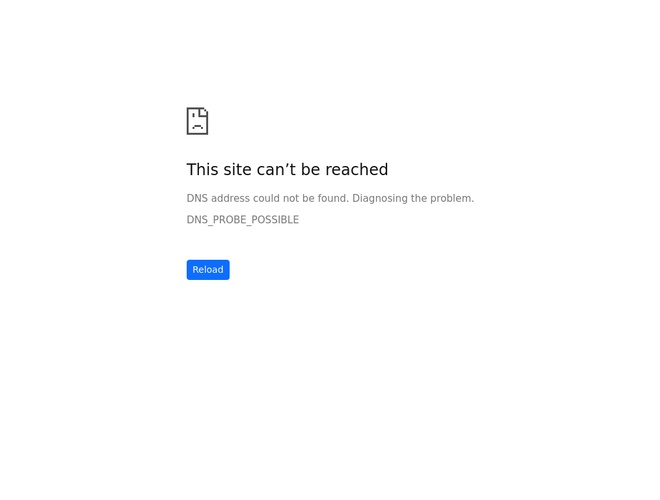Retry loading the page with the blue Reload button

click(208, 270)
